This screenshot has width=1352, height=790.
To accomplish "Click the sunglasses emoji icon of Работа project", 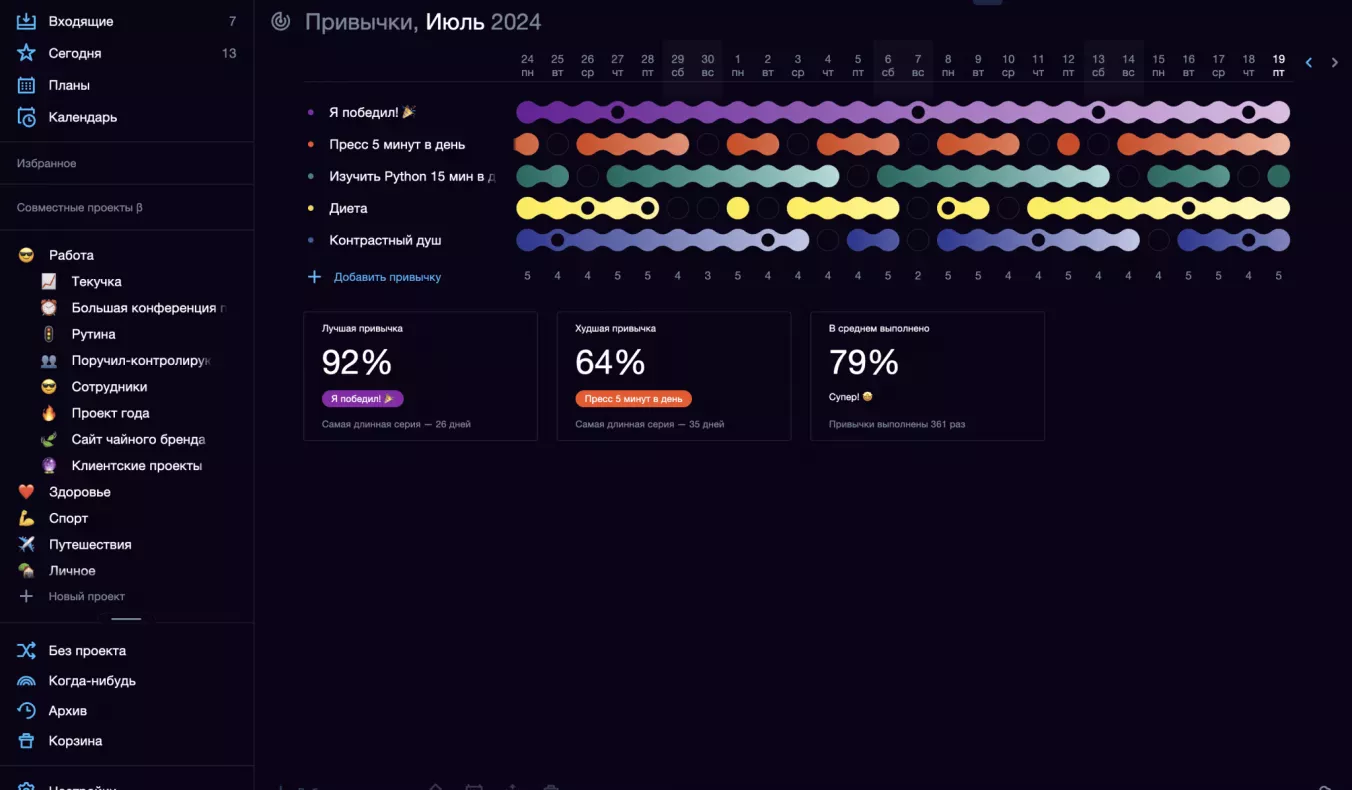I will pos(27,255).
